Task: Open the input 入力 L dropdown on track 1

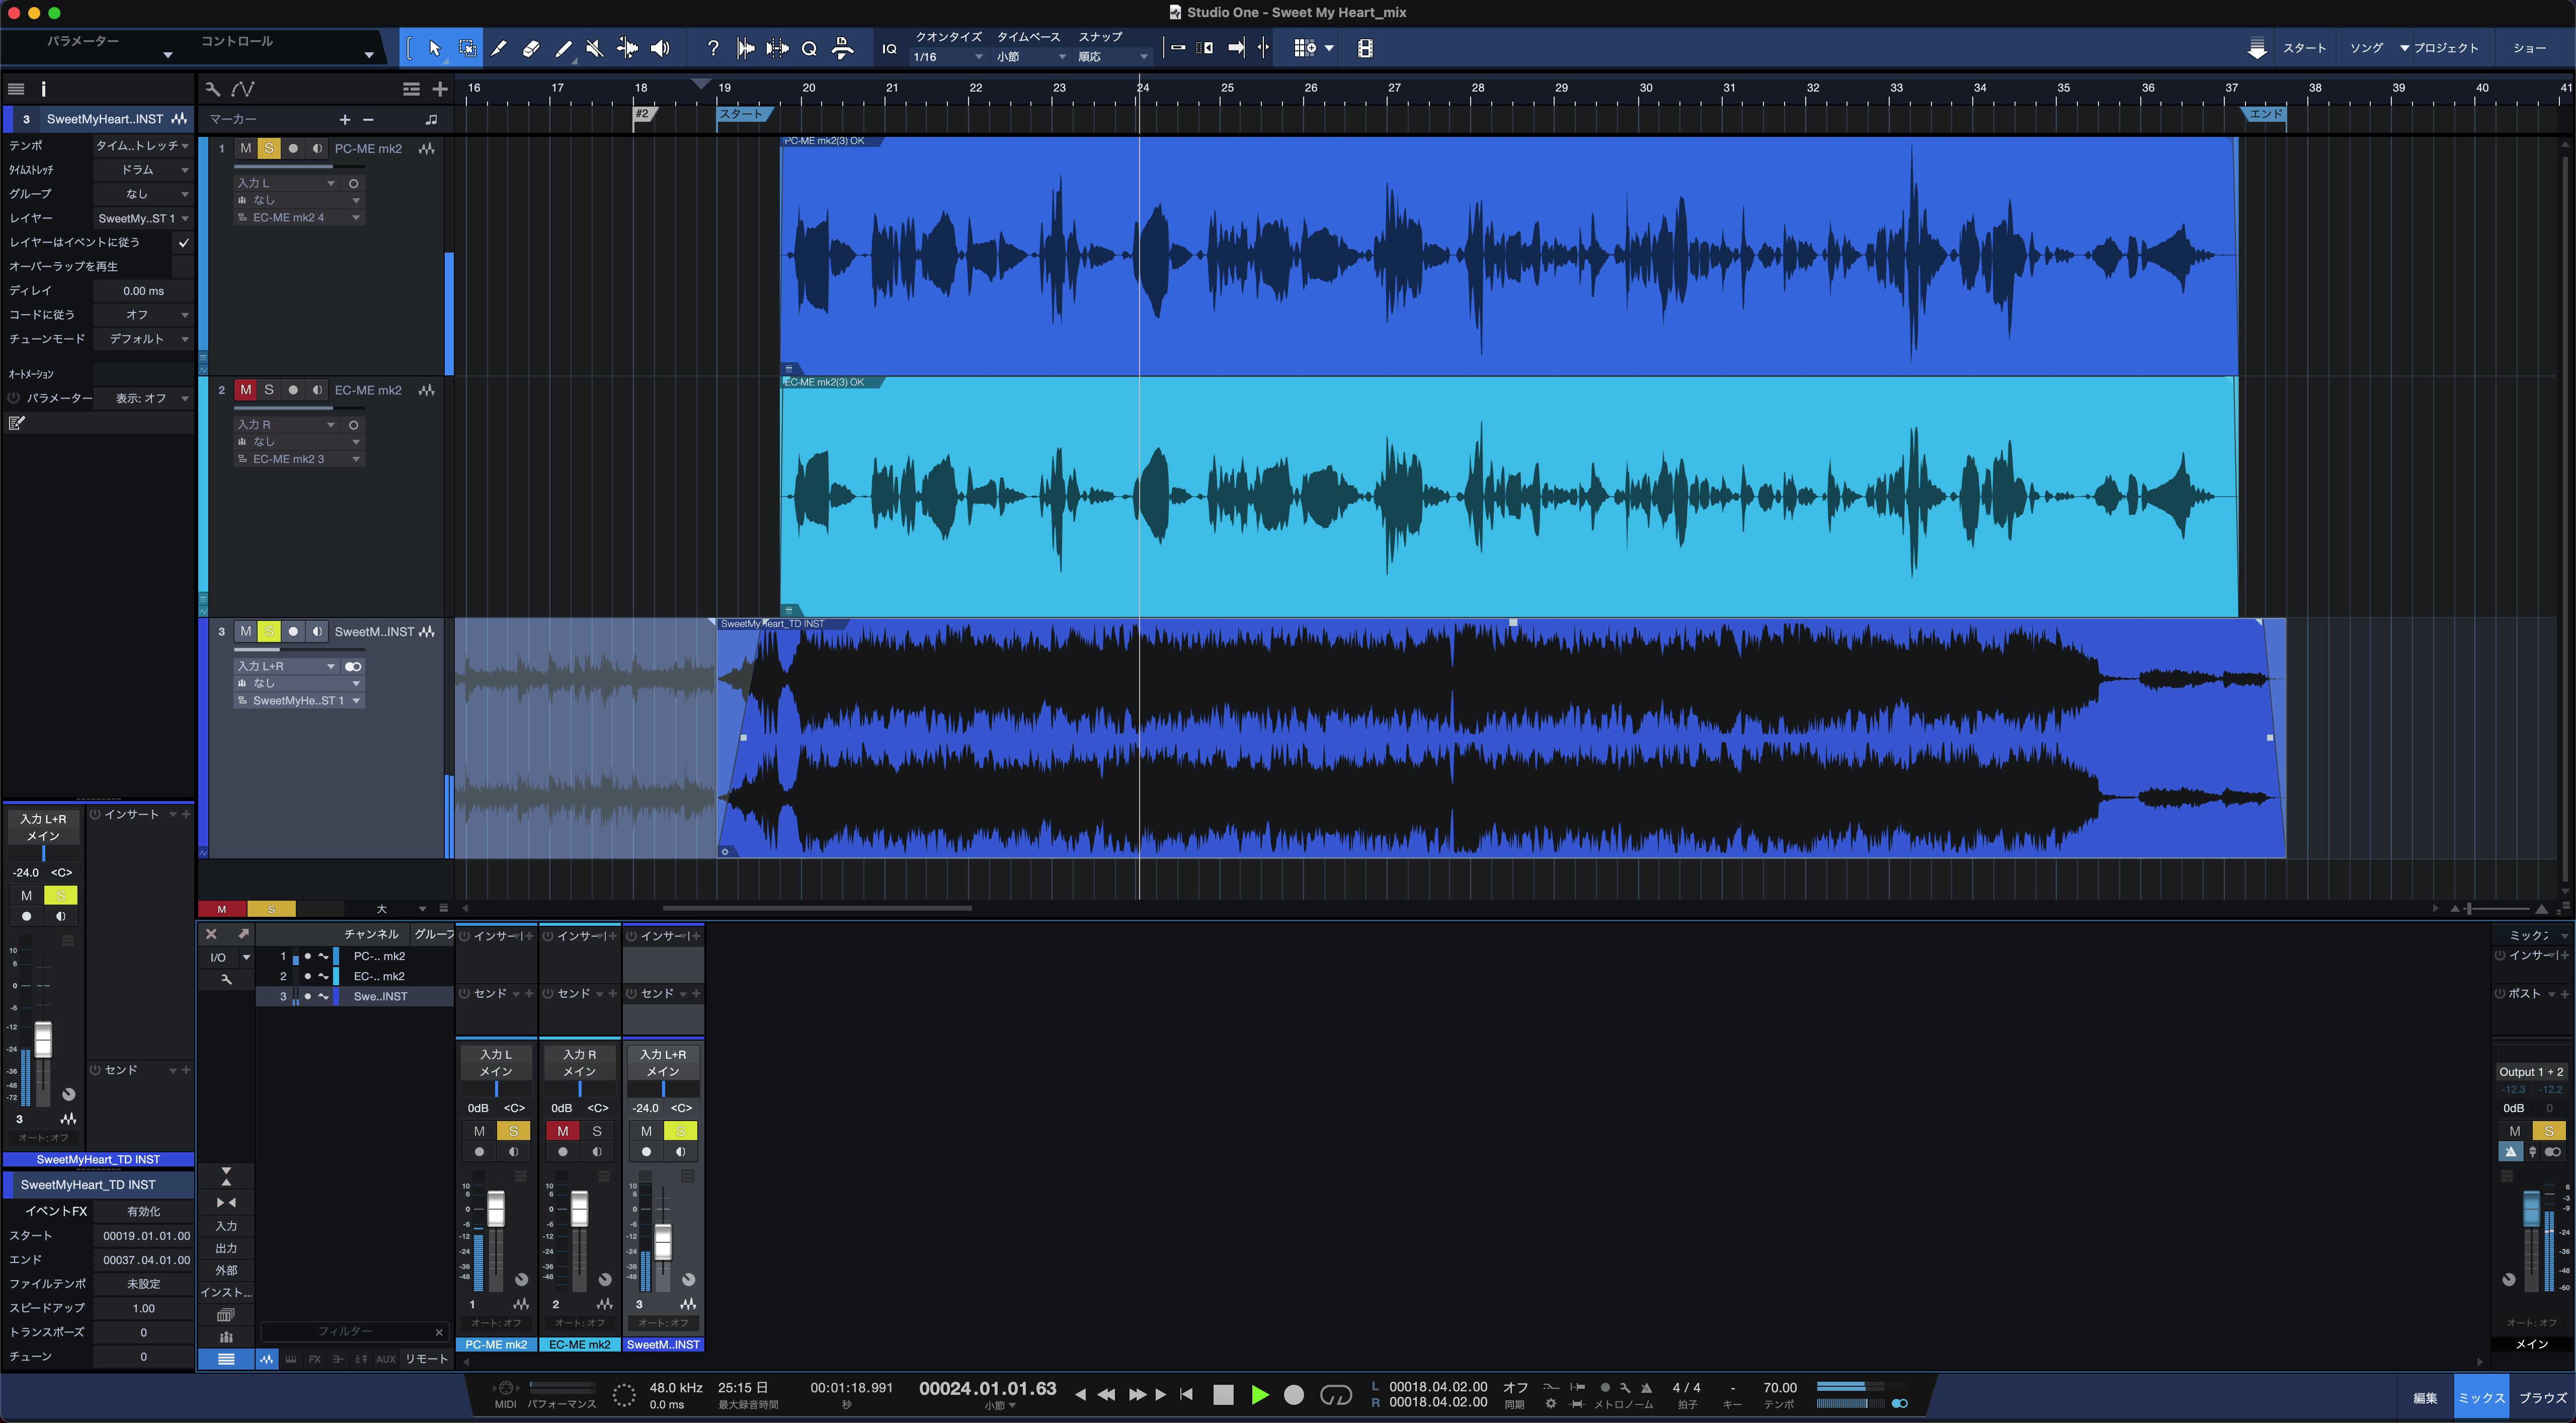Action: point(286,183)
